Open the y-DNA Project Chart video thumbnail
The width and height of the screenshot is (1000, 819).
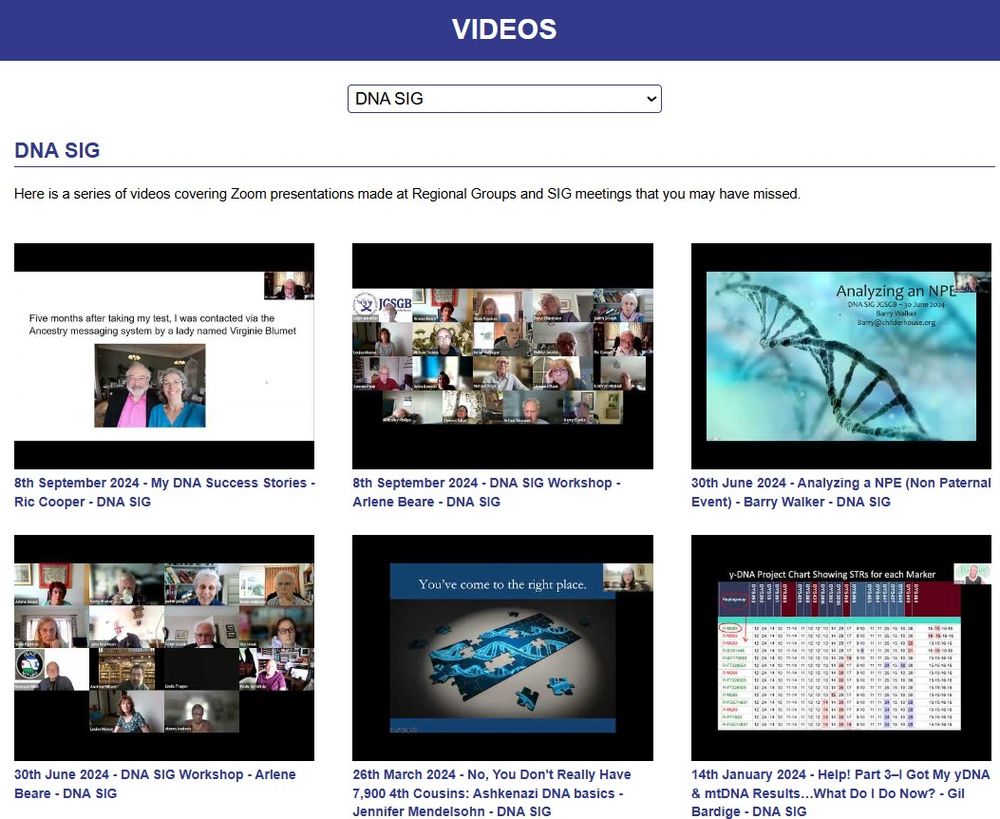coord(841,647)
